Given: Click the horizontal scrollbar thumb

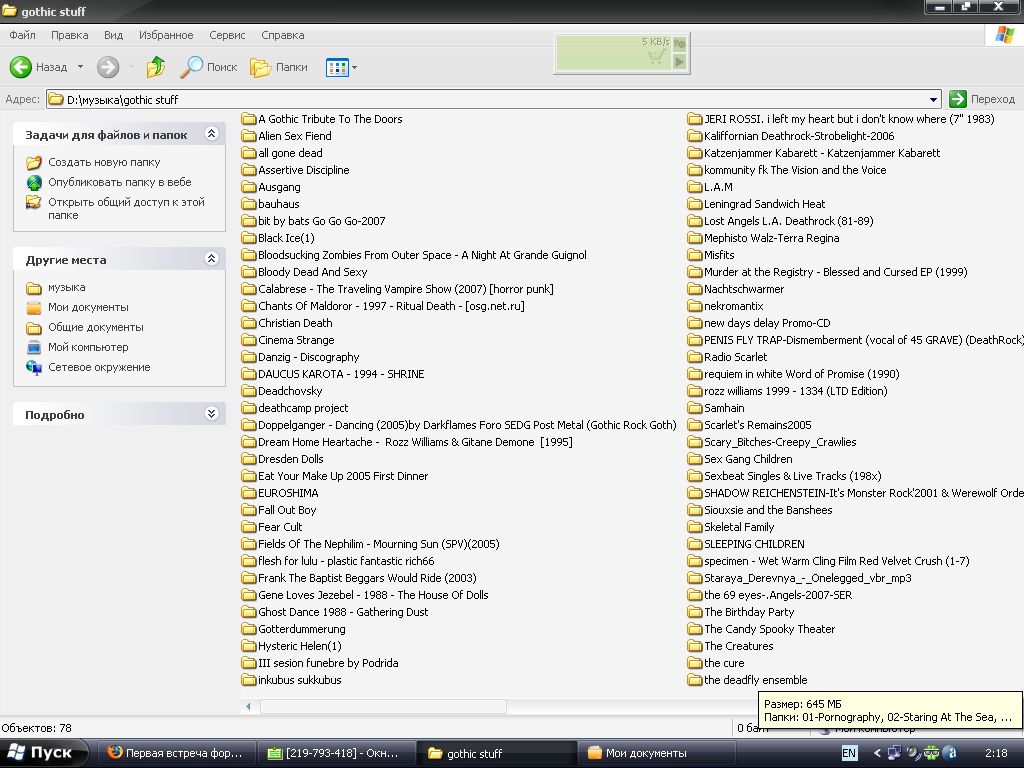Looking at the screenshot, I should tap(383, 706).
